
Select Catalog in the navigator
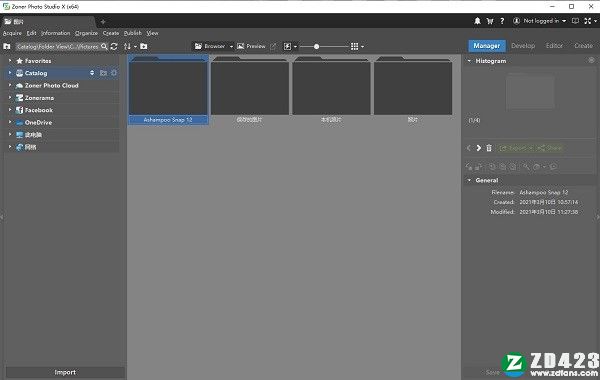36,73
